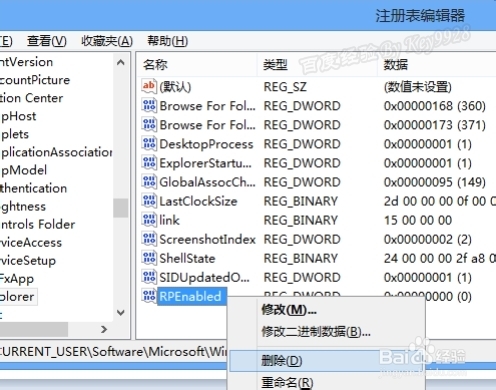Viewport: 496px width, 390px height.
Task: Select the RPEnabled value name
Action: (191, 296)
